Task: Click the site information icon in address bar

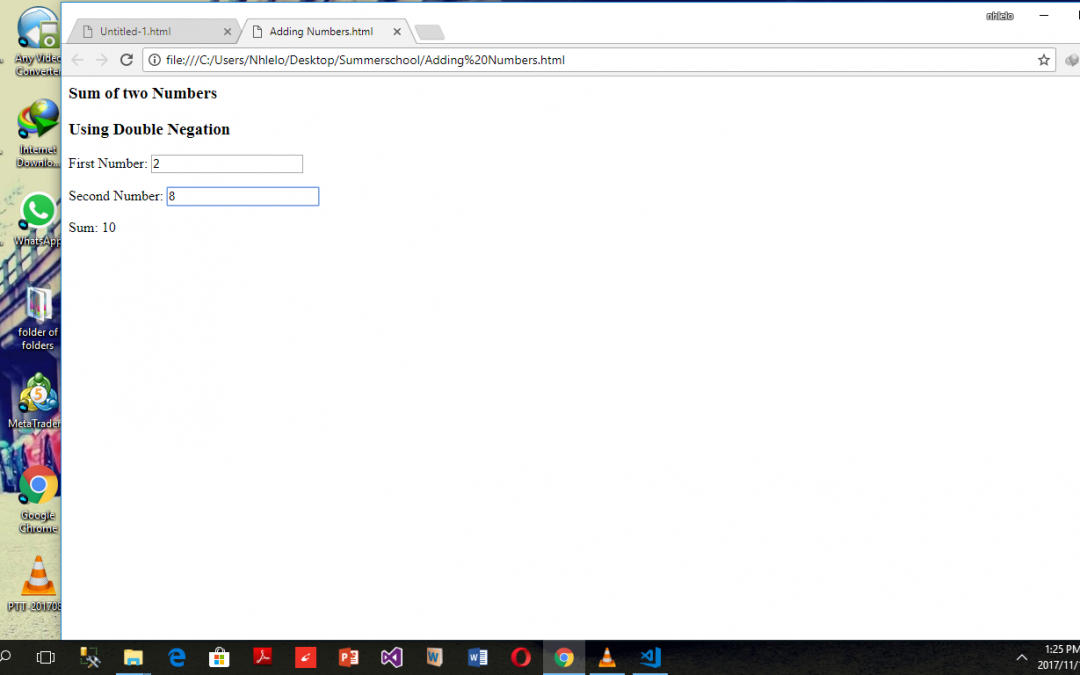Action: [x=155, y=60]
